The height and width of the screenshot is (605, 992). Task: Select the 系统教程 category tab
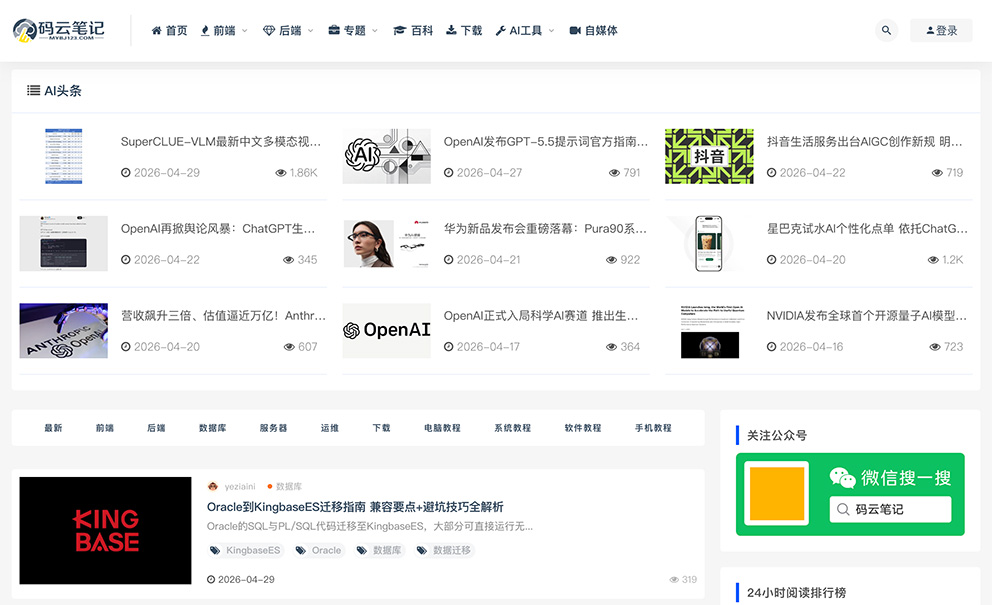click(x=512, y=428)
